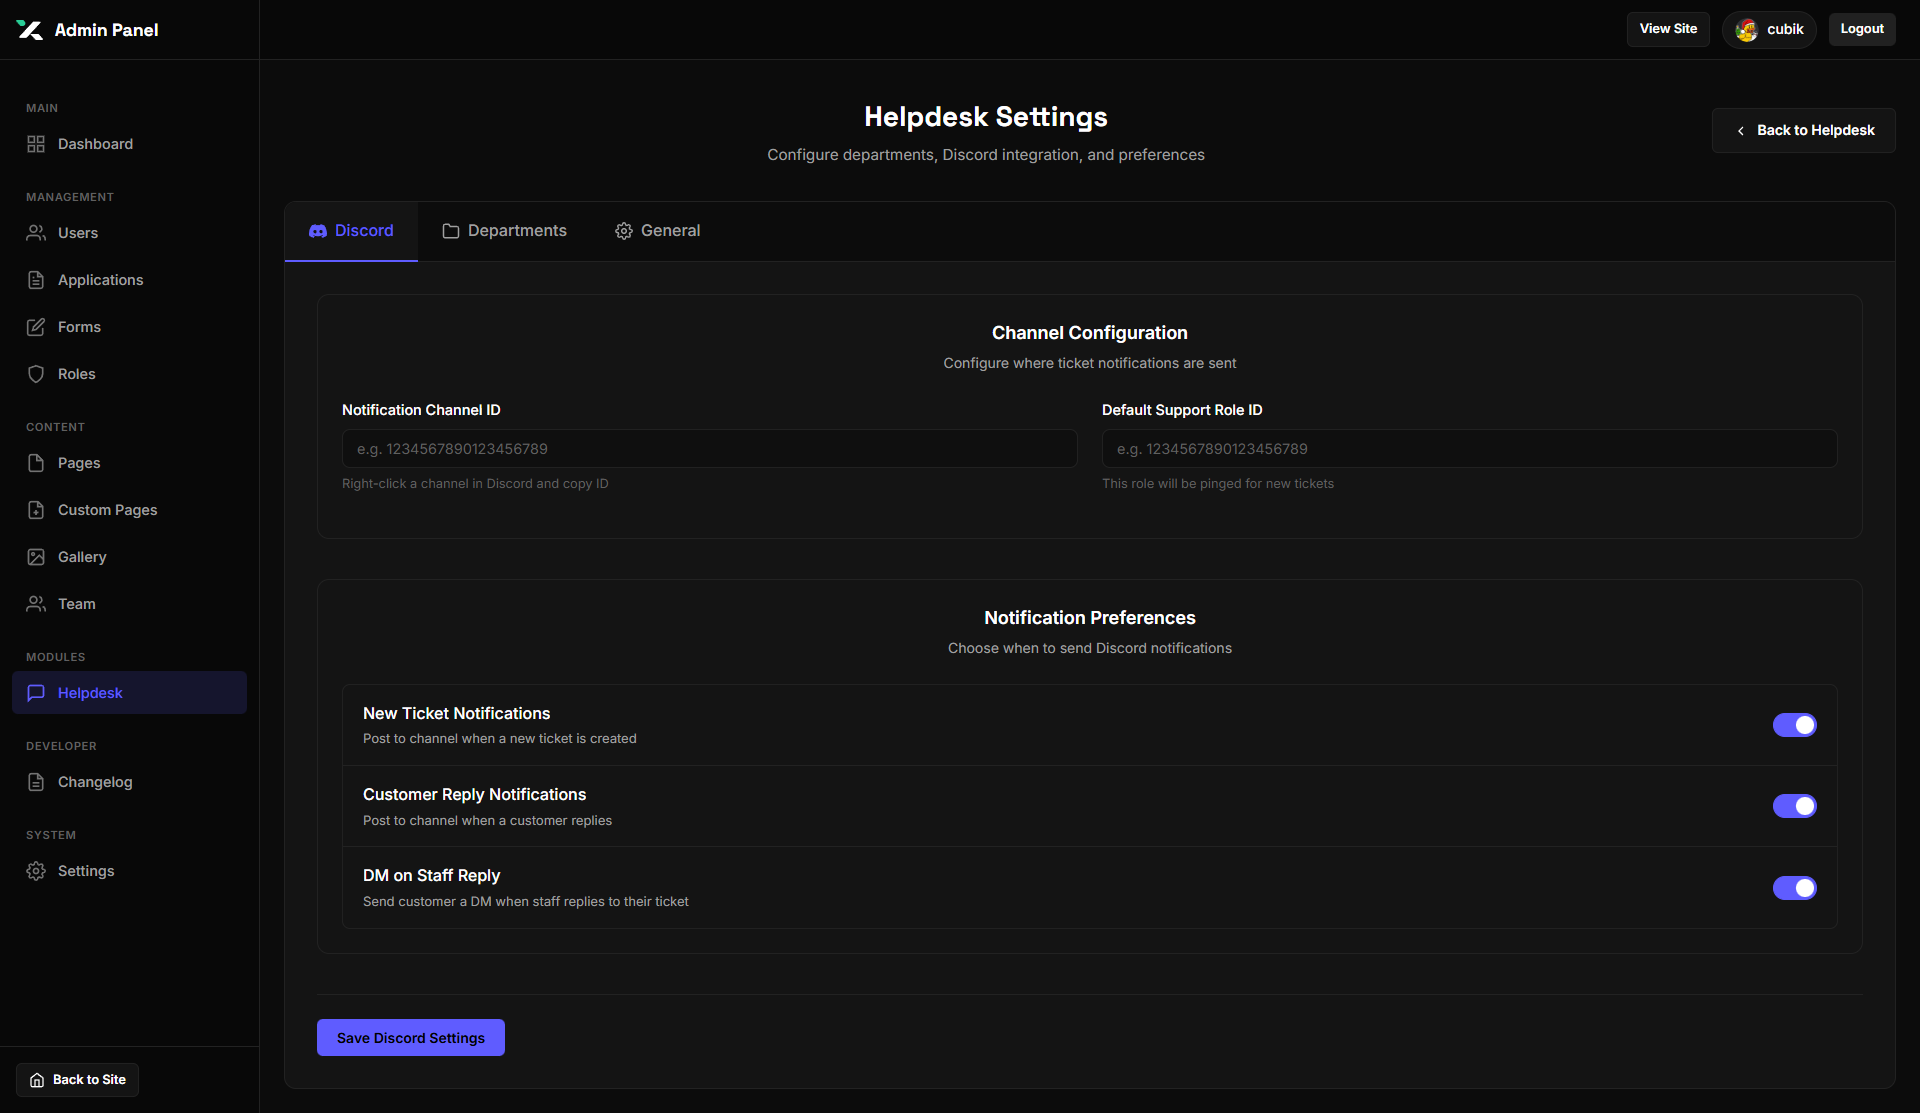Screen dimensions: 1920x1113
Task: Click the Changelog document icon
Action: (36, 782)
